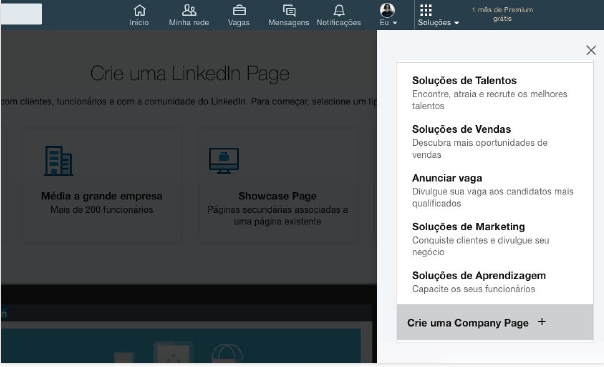This screenshot has height=367, width=604.
Task: Open Notificações bell icon
Action: click(x=339, y=10)
